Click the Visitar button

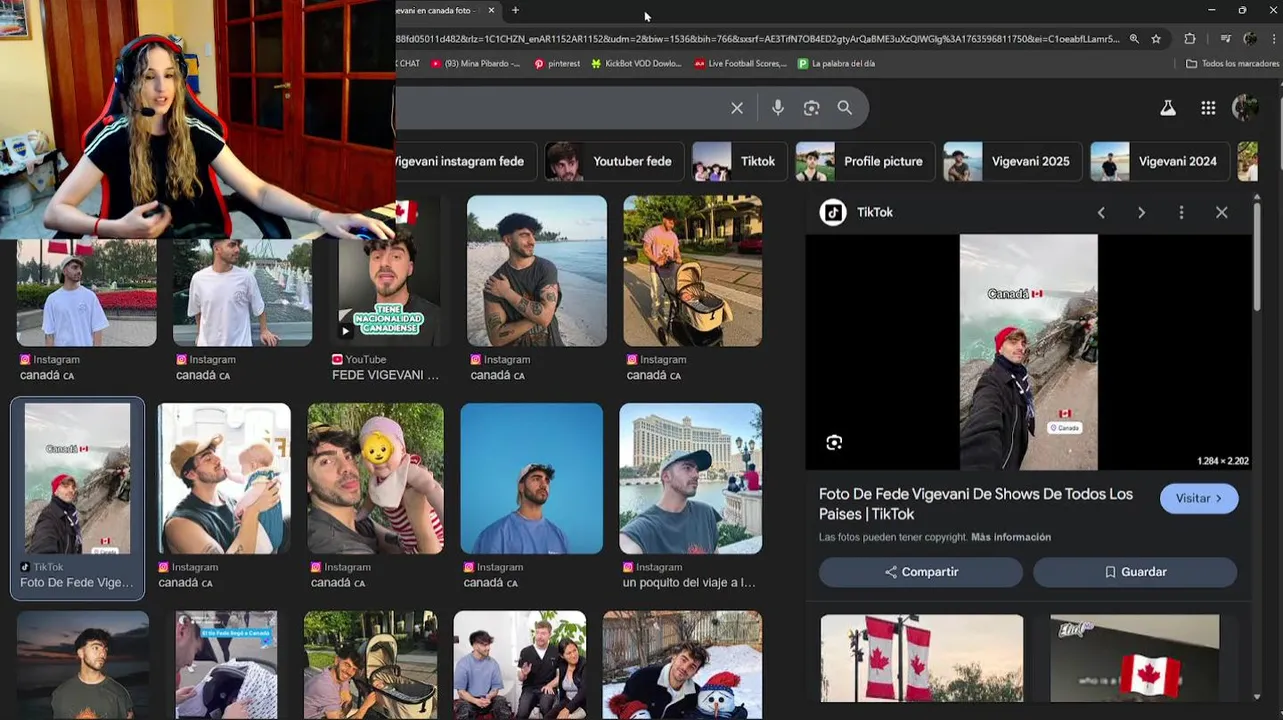[1199, 498]
